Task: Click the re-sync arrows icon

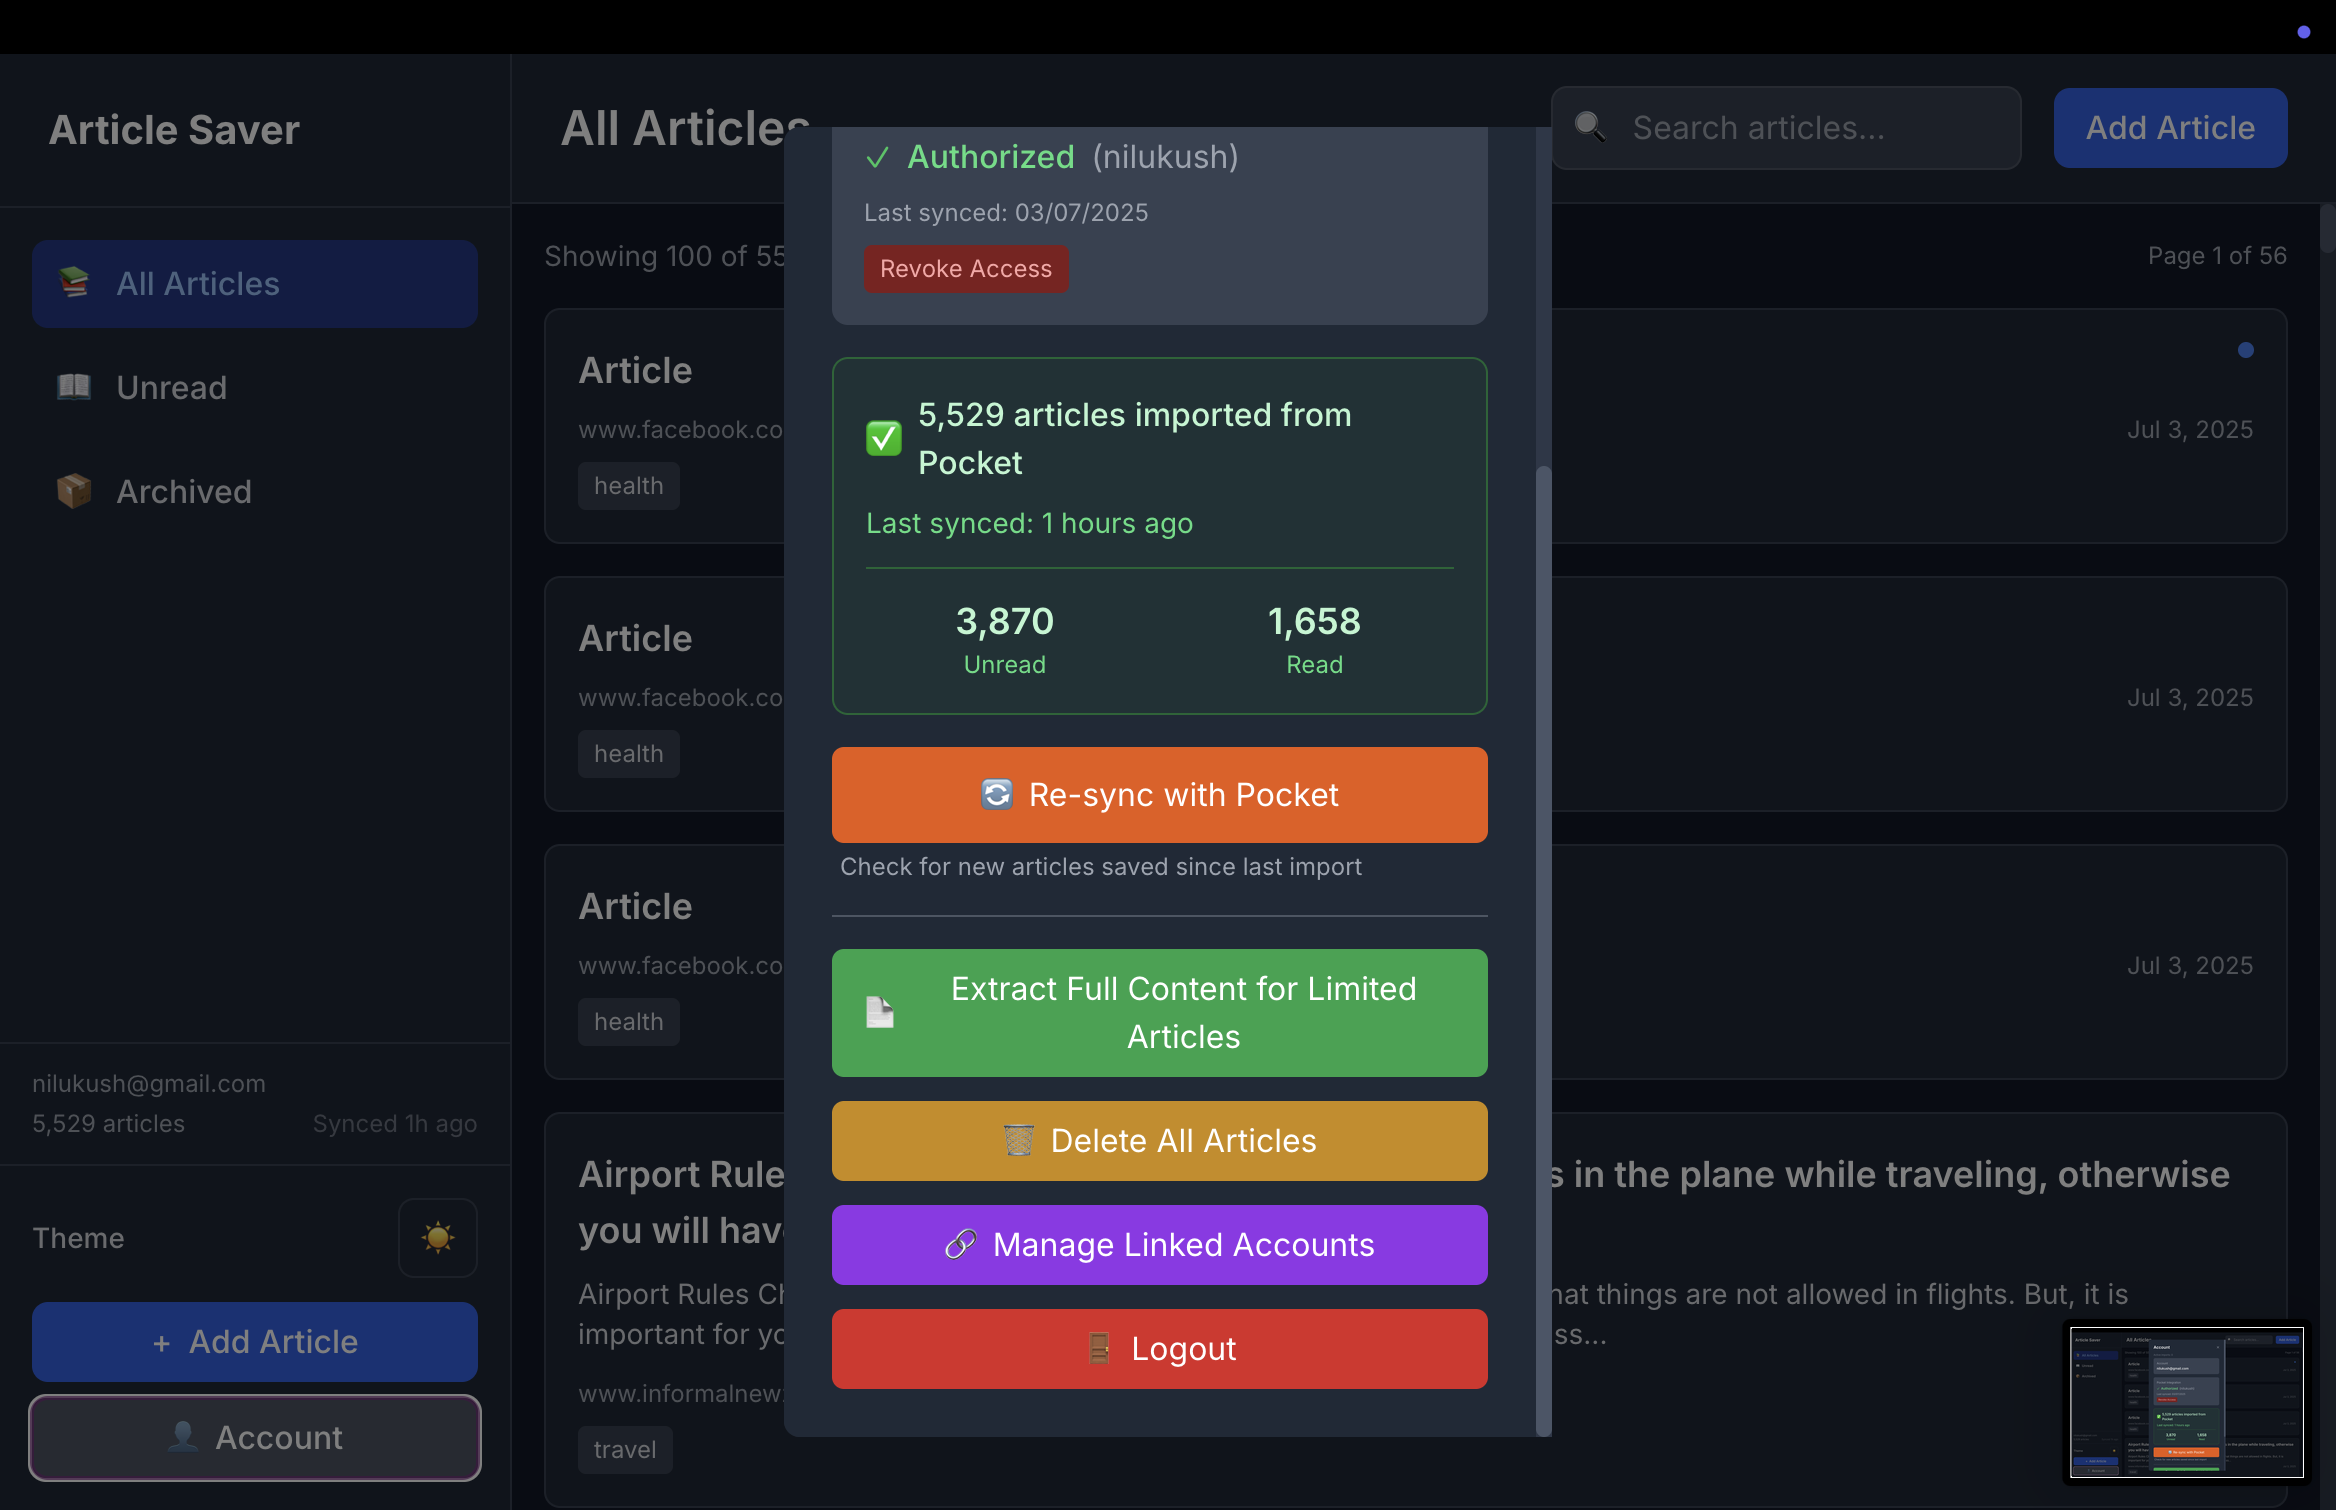Action: click(x=997, y=794)
